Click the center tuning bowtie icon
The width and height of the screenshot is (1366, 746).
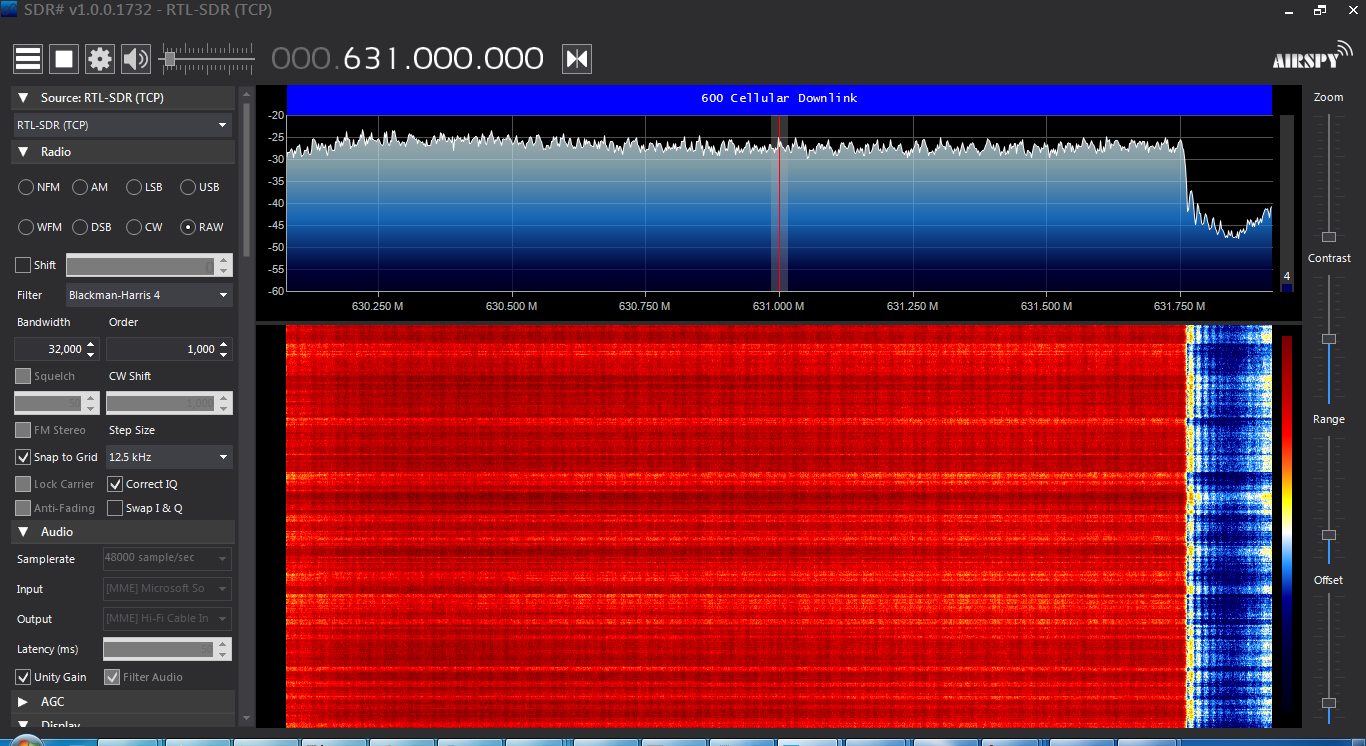[x=577, y=59]
